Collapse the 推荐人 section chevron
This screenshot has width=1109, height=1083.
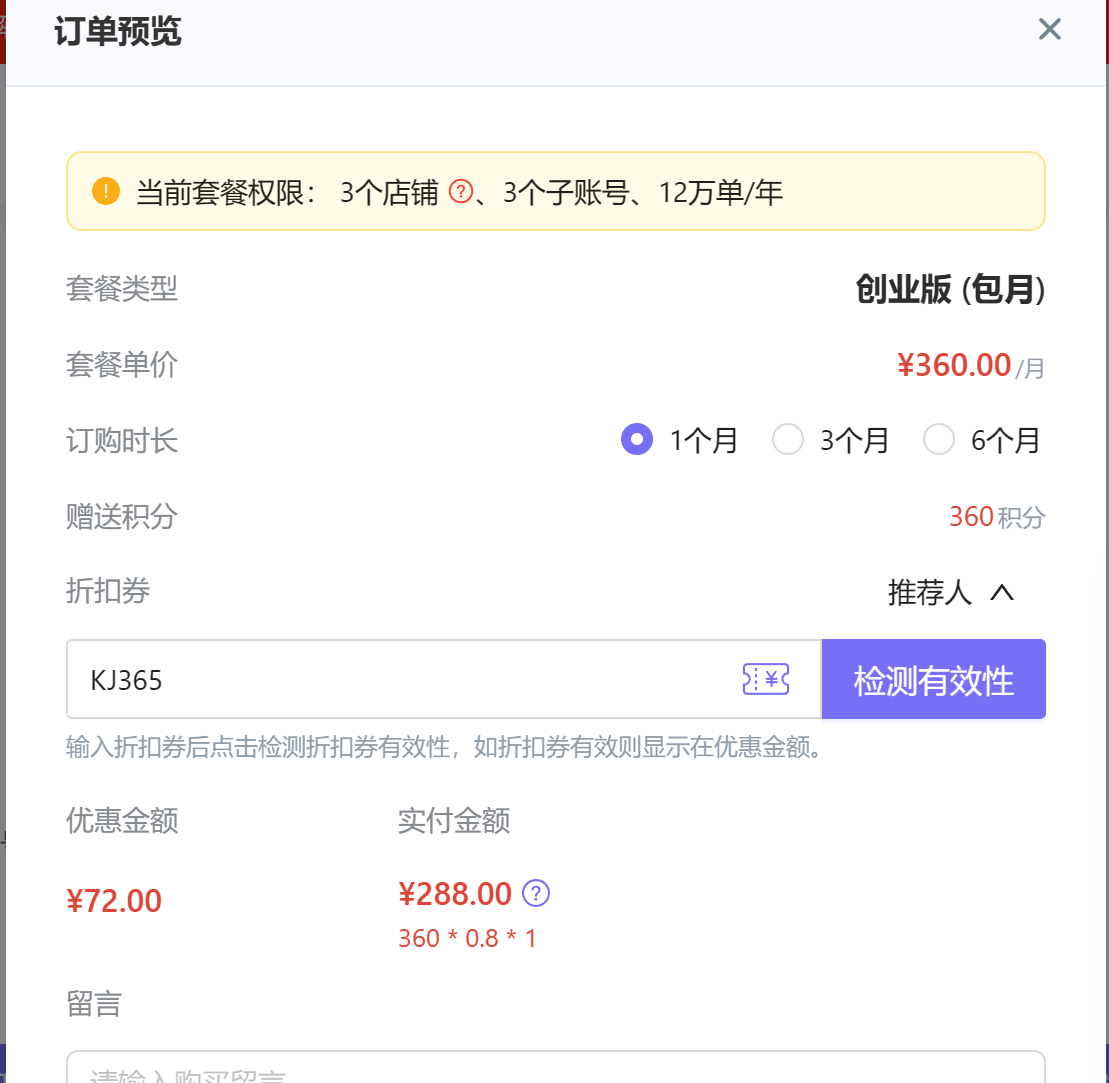pos(1001,592)
